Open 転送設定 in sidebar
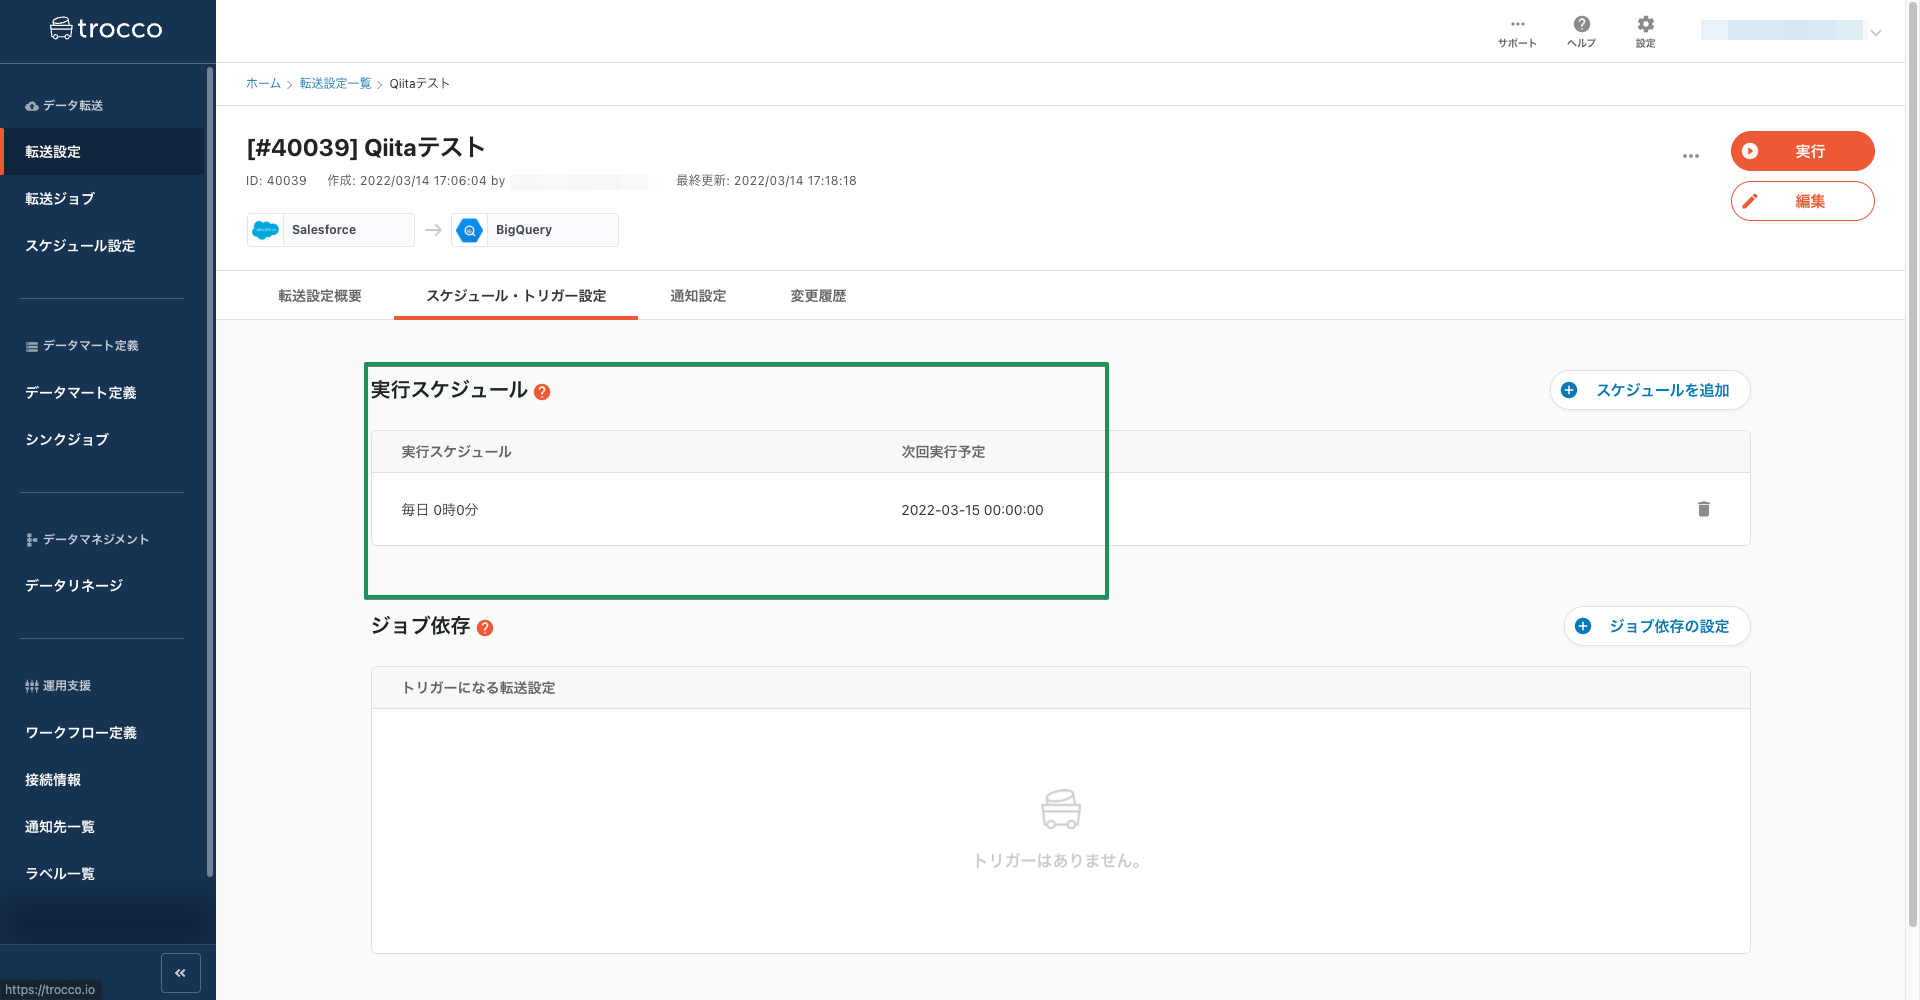This screenshot has height=1000, width=1920. (x=102, y=152)
